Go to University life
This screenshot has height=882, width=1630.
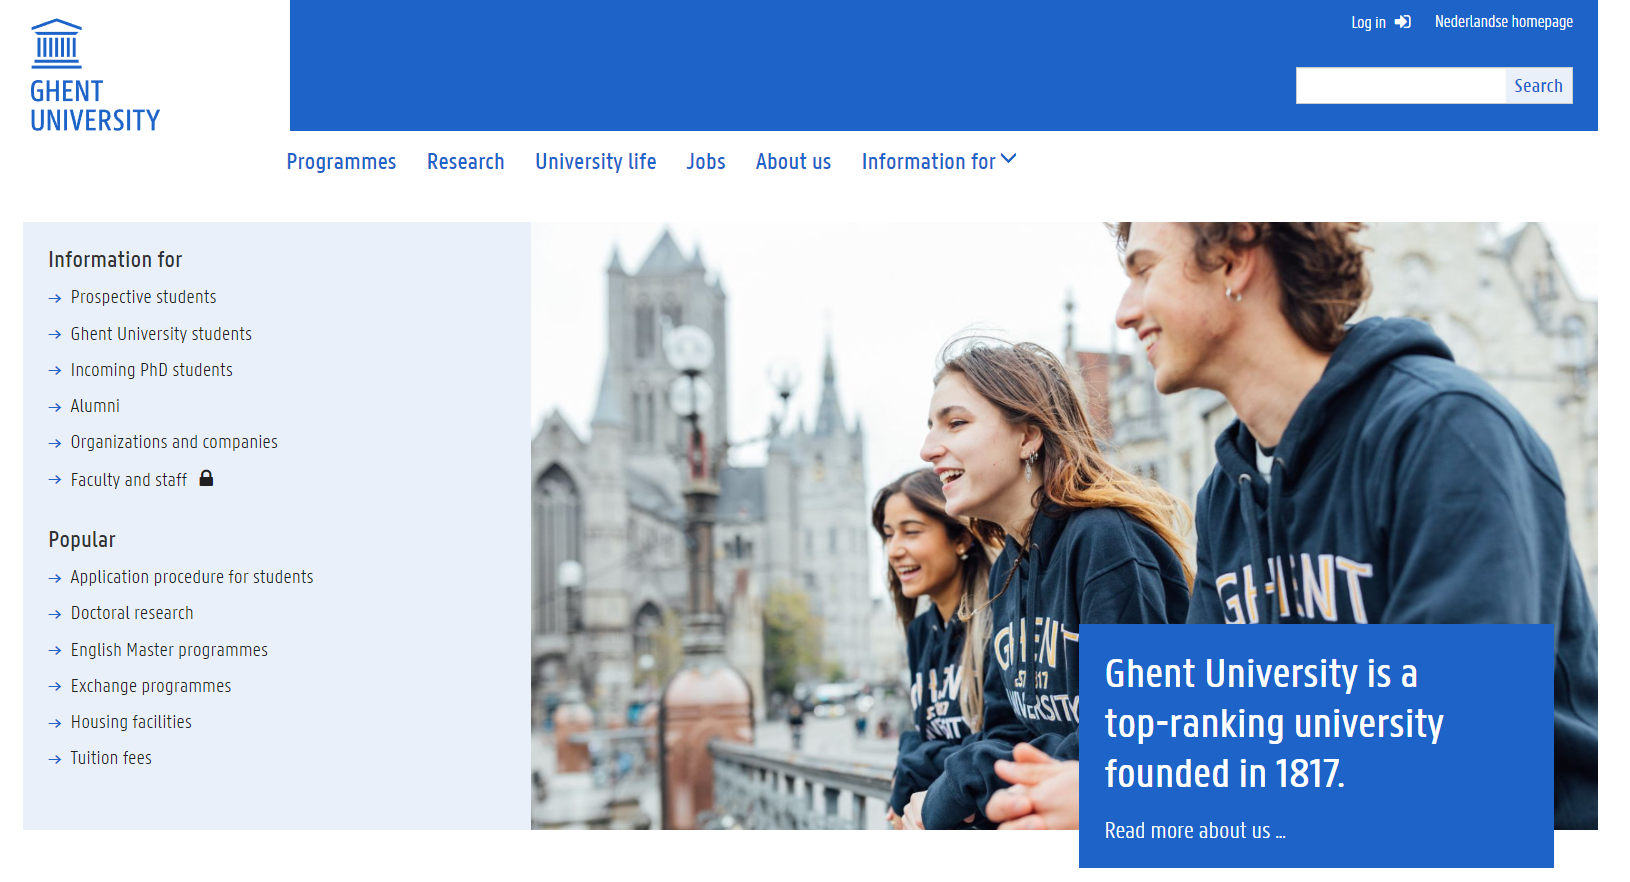pyautogui.click(x=596, y=161)
